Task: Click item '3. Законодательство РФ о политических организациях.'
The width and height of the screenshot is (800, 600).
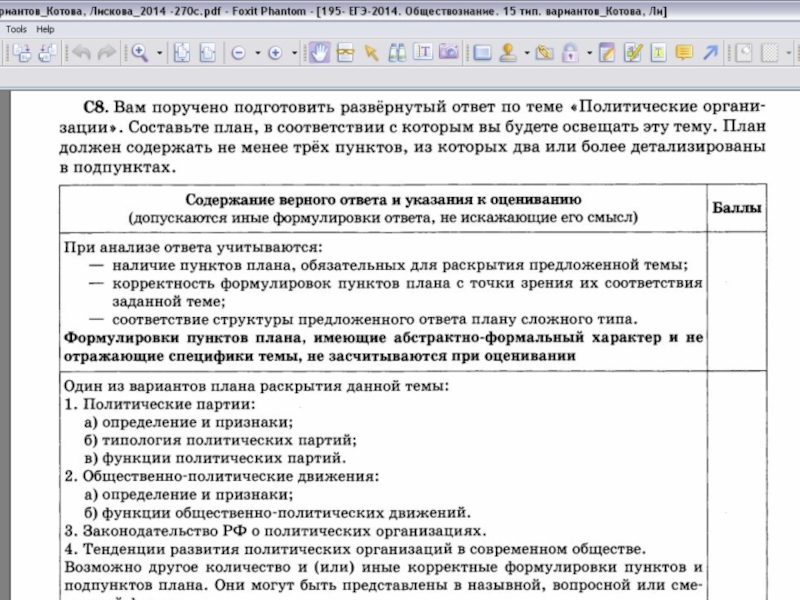Action: tap(275, 531)
